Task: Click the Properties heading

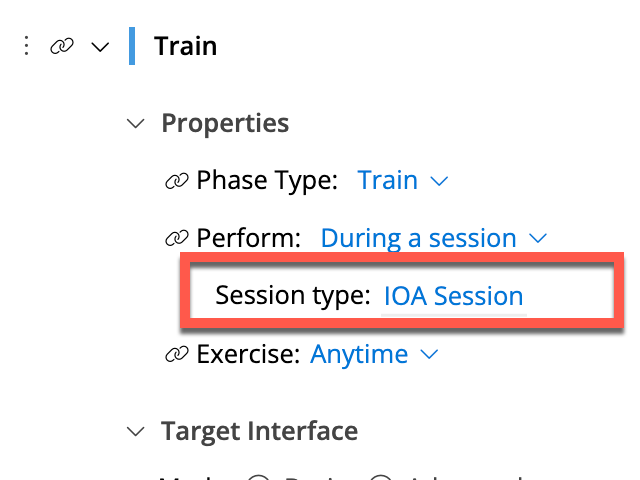Action: coord(225,123)
